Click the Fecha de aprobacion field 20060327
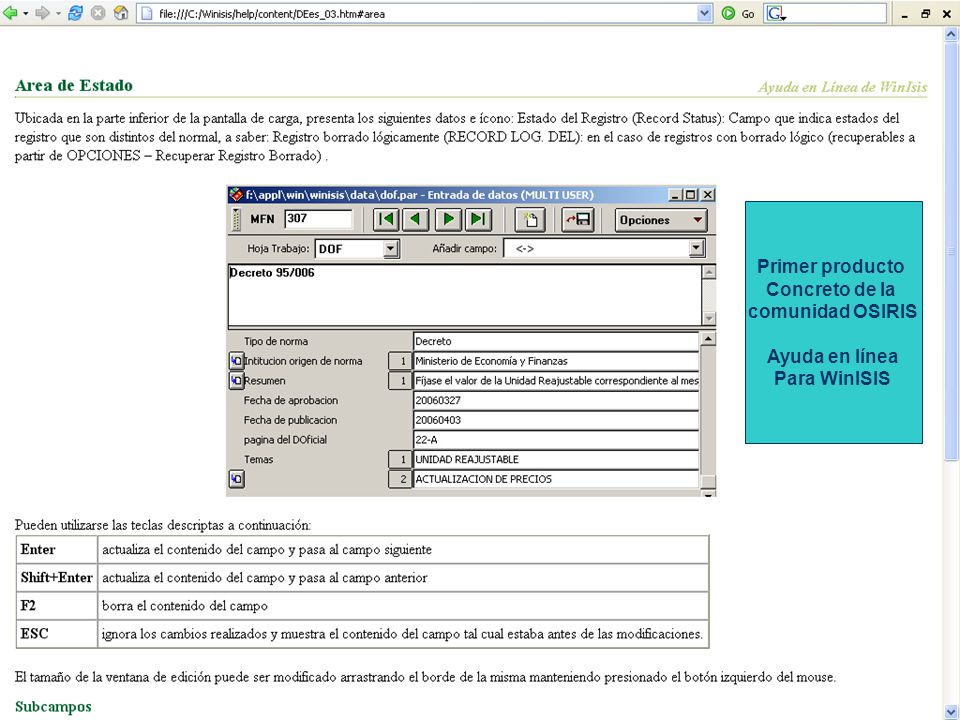 (x=556, y=400)
